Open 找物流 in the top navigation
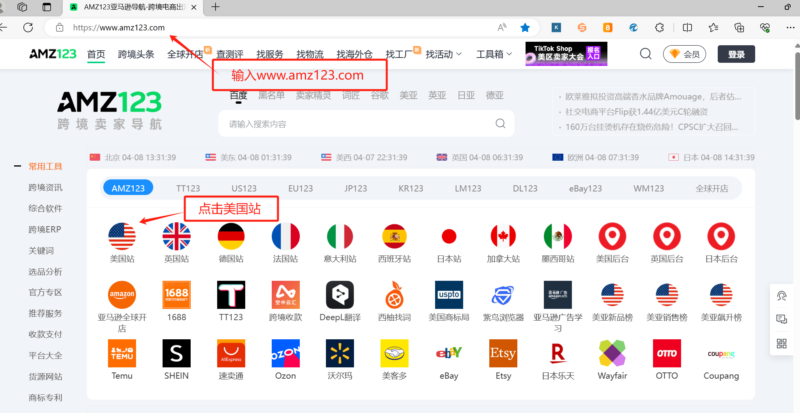 point(310,54)
